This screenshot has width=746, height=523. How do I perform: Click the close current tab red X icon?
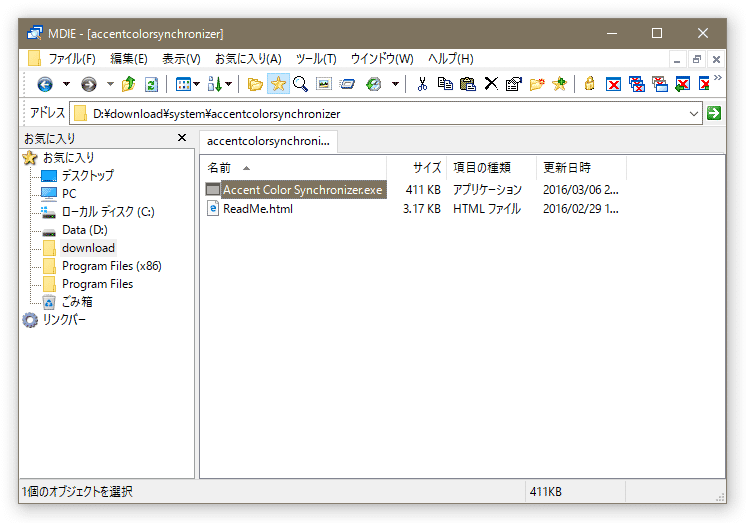point(613,85)
